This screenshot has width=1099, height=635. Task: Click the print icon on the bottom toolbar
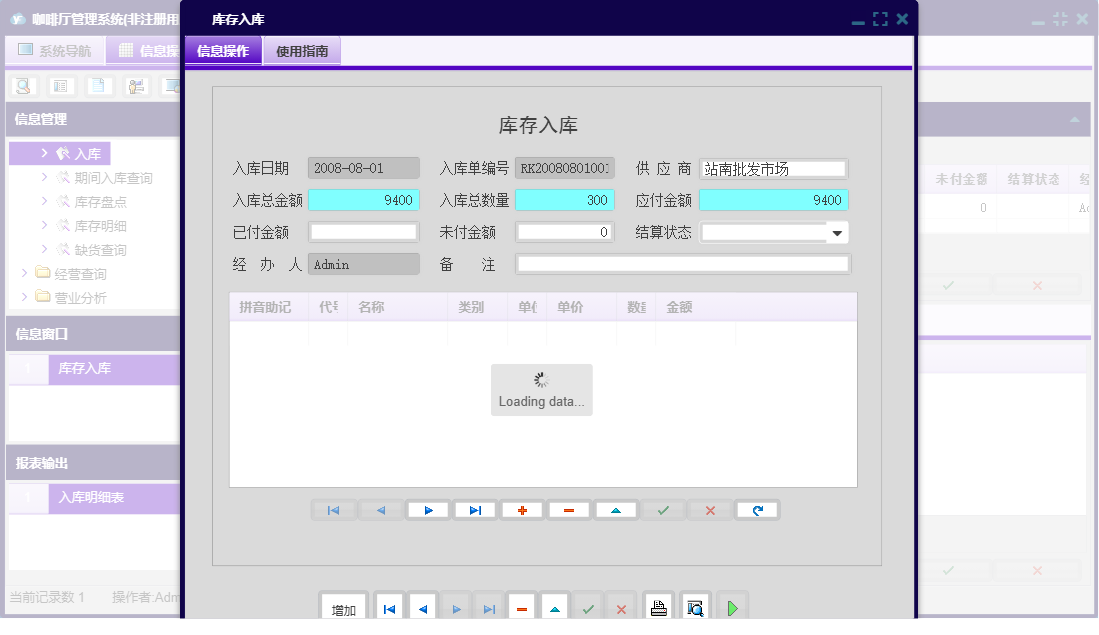[x=658, y=606]
